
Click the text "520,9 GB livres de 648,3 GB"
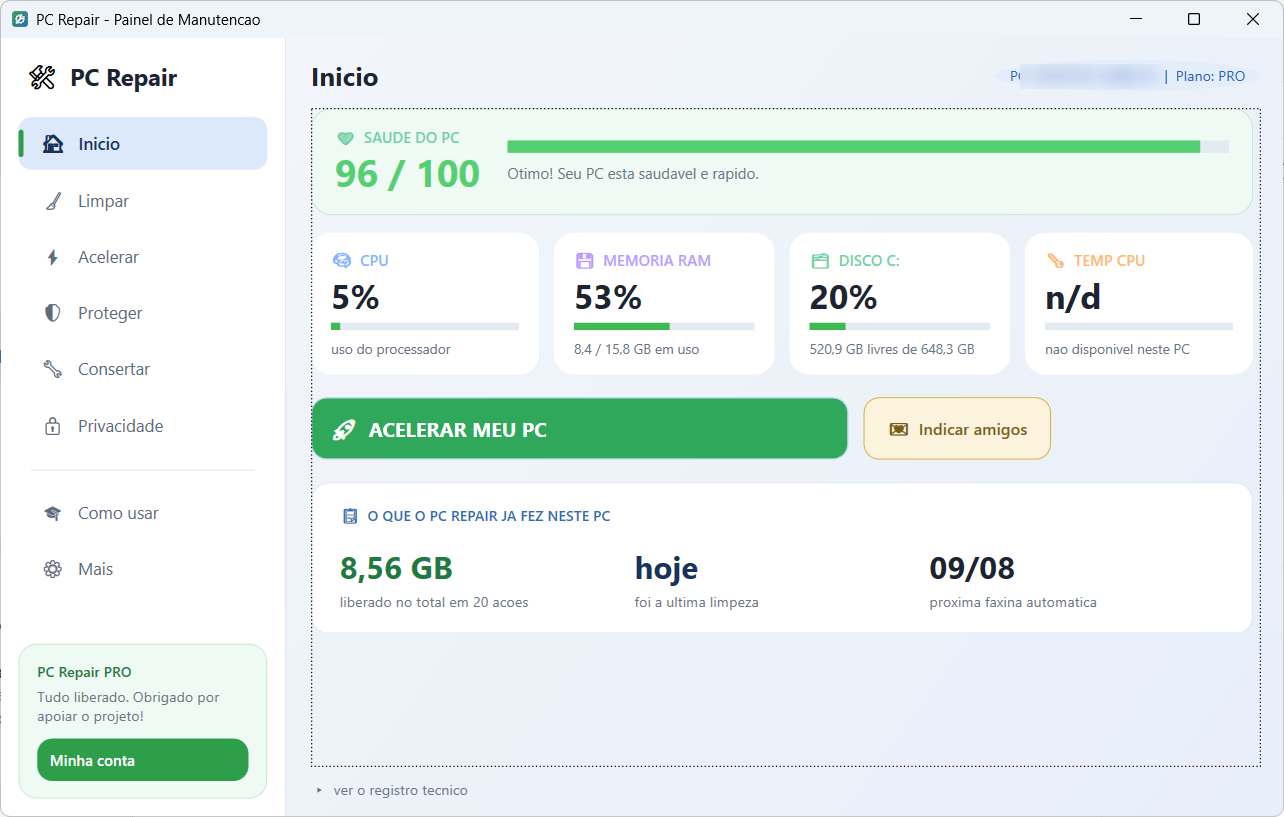pyautogui.click(x=892, y=350)
